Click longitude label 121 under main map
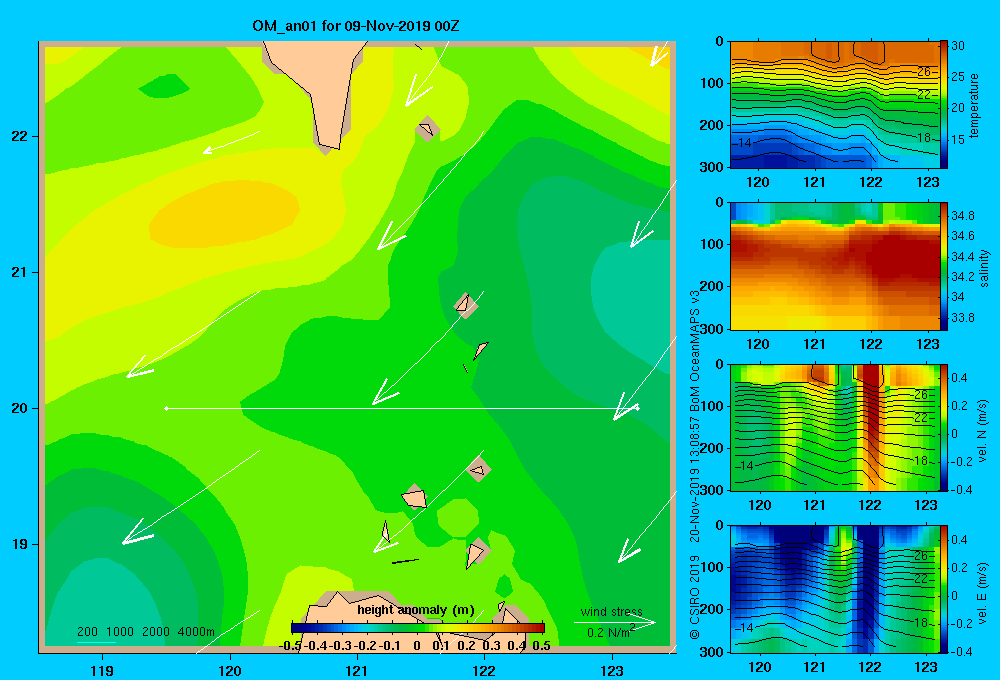Image resolution: width=1000 pixels, height=680 pixels. click(x=357, y=670)
